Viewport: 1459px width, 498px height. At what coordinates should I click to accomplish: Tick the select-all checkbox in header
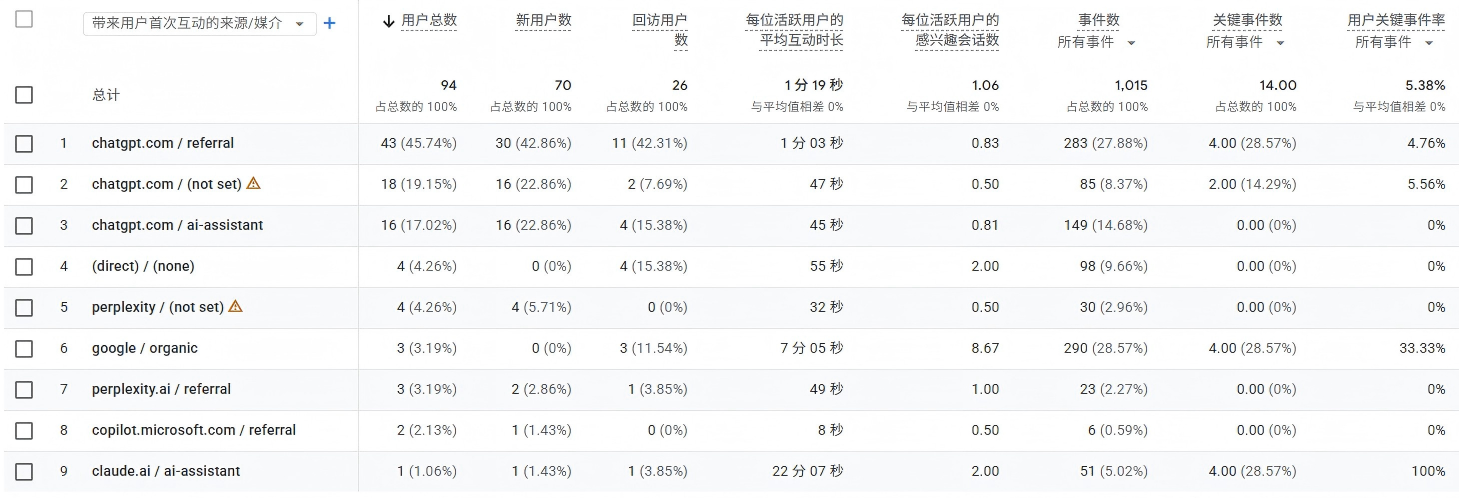24,19
